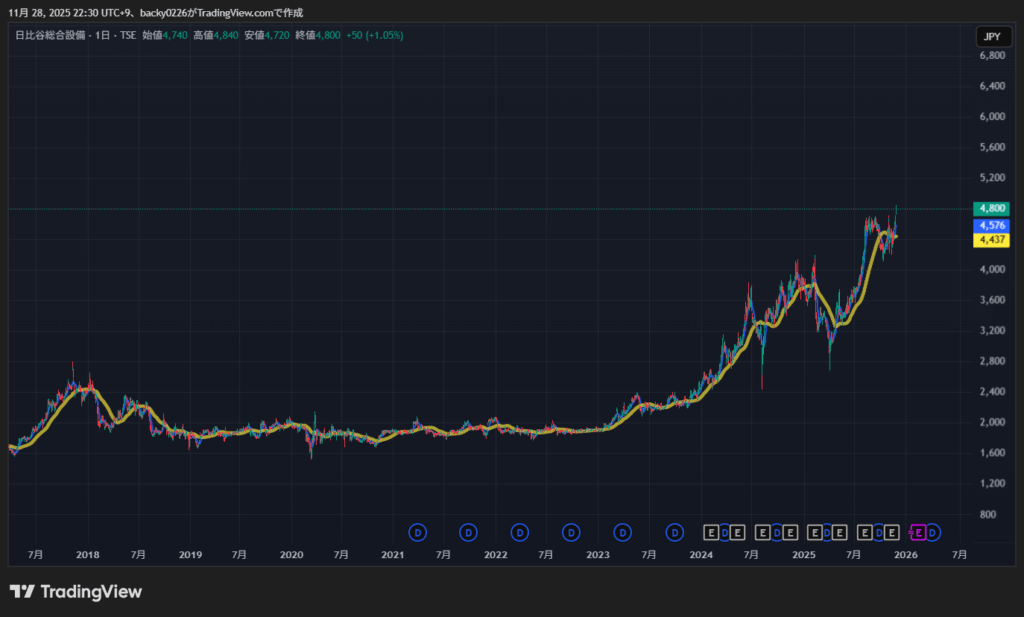Select the last grey E marker before the purple one
The image size is (1024, 617).
891,532
